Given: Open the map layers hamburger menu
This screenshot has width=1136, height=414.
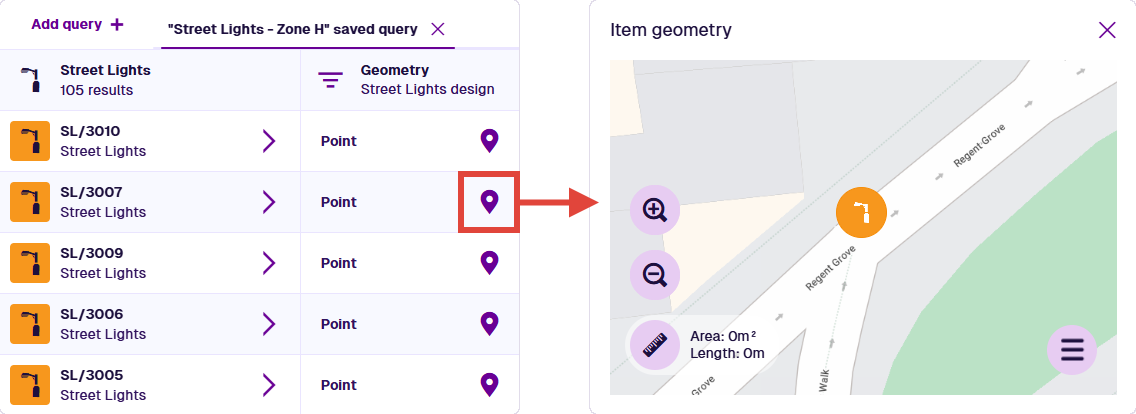Looking at the screenshot, I should [x=1072, y=350].
